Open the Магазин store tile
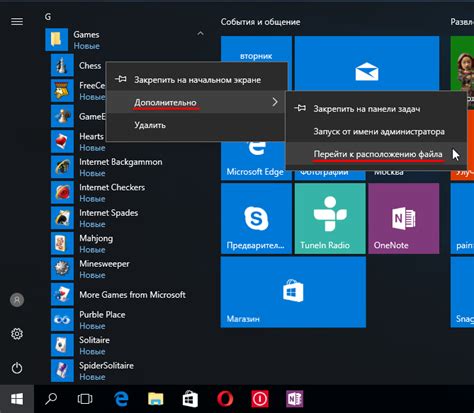The height and width of the screenshot is (413, 474). tap(293, 292)
